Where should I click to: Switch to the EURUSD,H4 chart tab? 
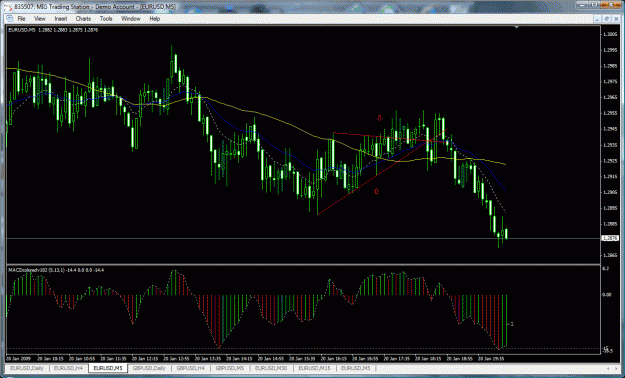click(x=68, y=368)
